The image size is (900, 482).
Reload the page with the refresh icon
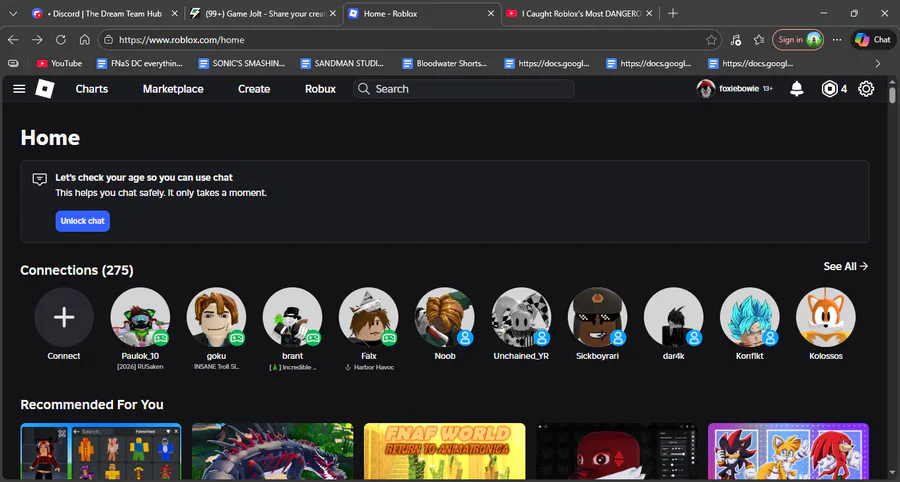pos(60,40)
